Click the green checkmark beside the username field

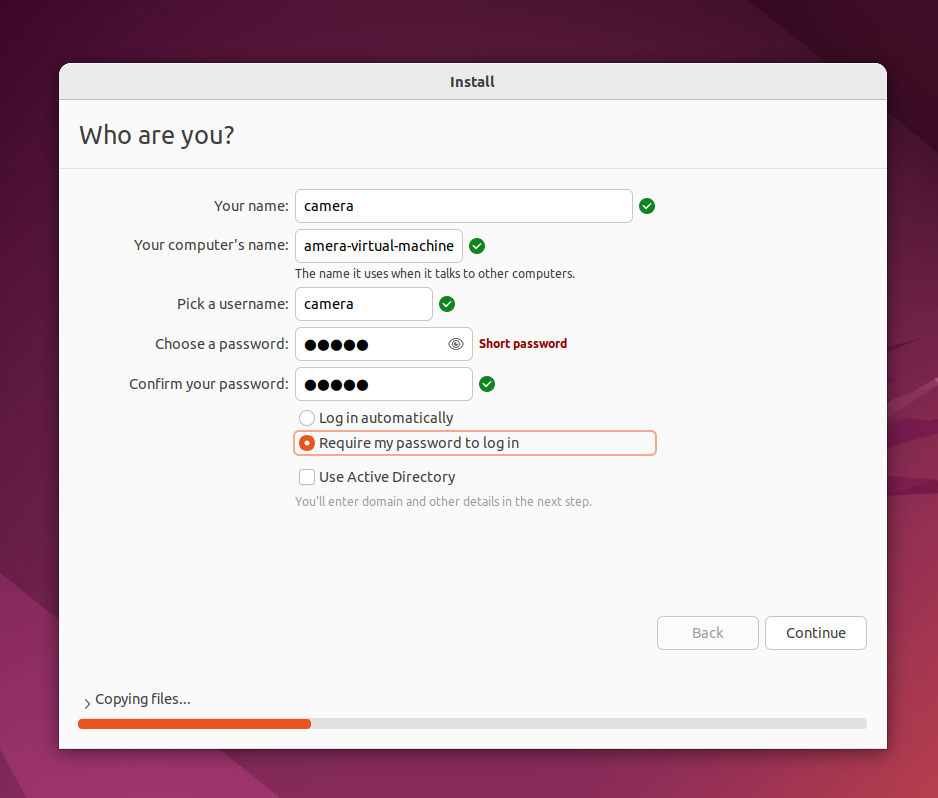pos(447,304)
